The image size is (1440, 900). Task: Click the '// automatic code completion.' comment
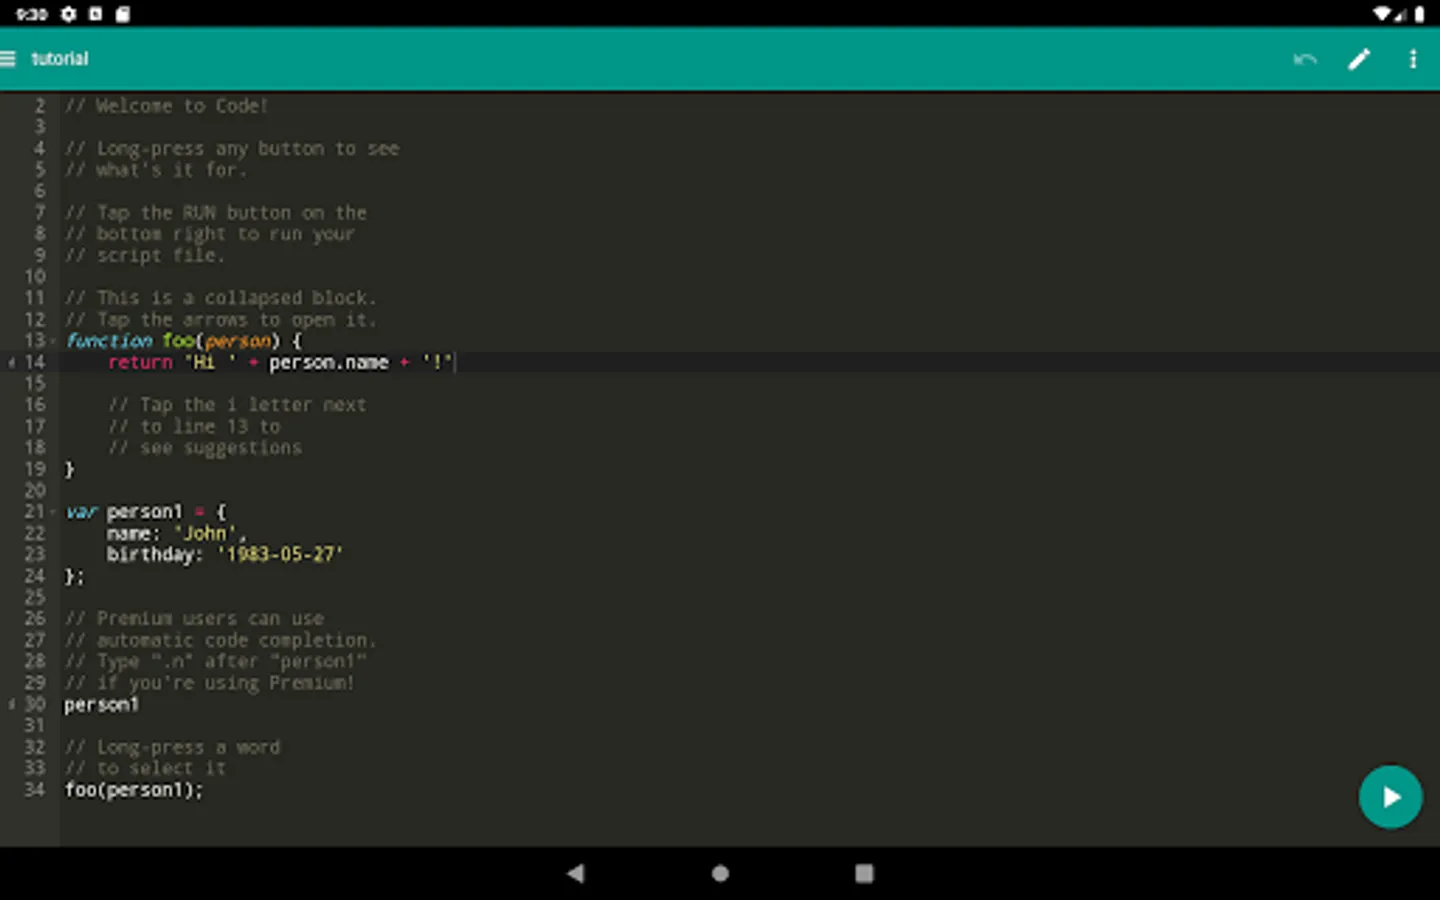[x=221, y=640]
